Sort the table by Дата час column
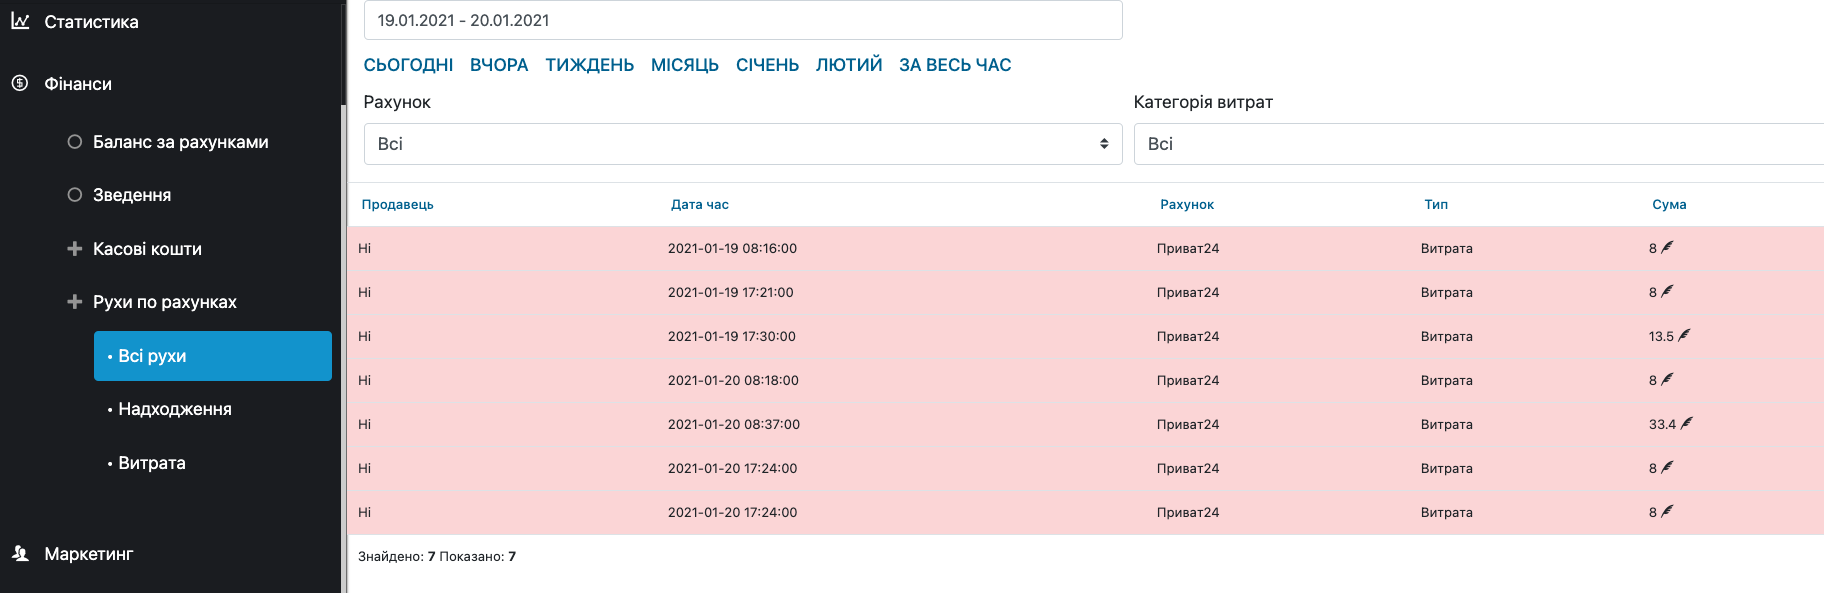 (x=699, y=204)
